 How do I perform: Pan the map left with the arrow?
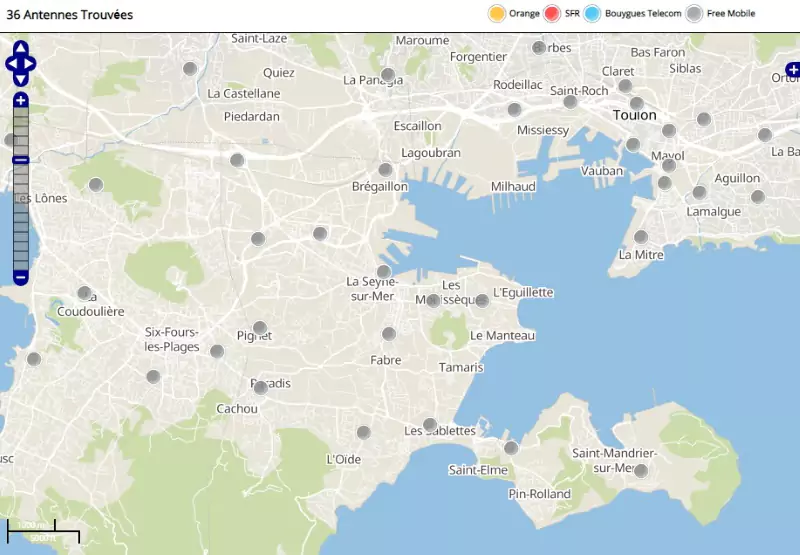pos(11,64)
